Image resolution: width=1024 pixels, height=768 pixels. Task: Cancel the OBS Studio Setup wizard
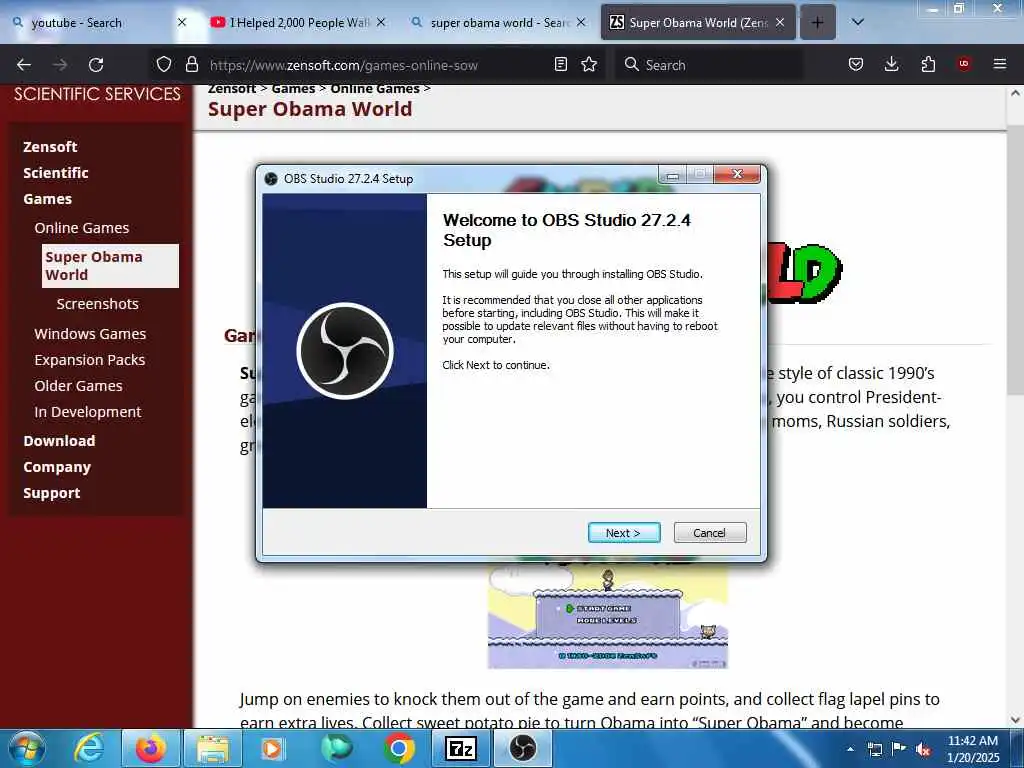pyautogui.click(x=709, y=532)
